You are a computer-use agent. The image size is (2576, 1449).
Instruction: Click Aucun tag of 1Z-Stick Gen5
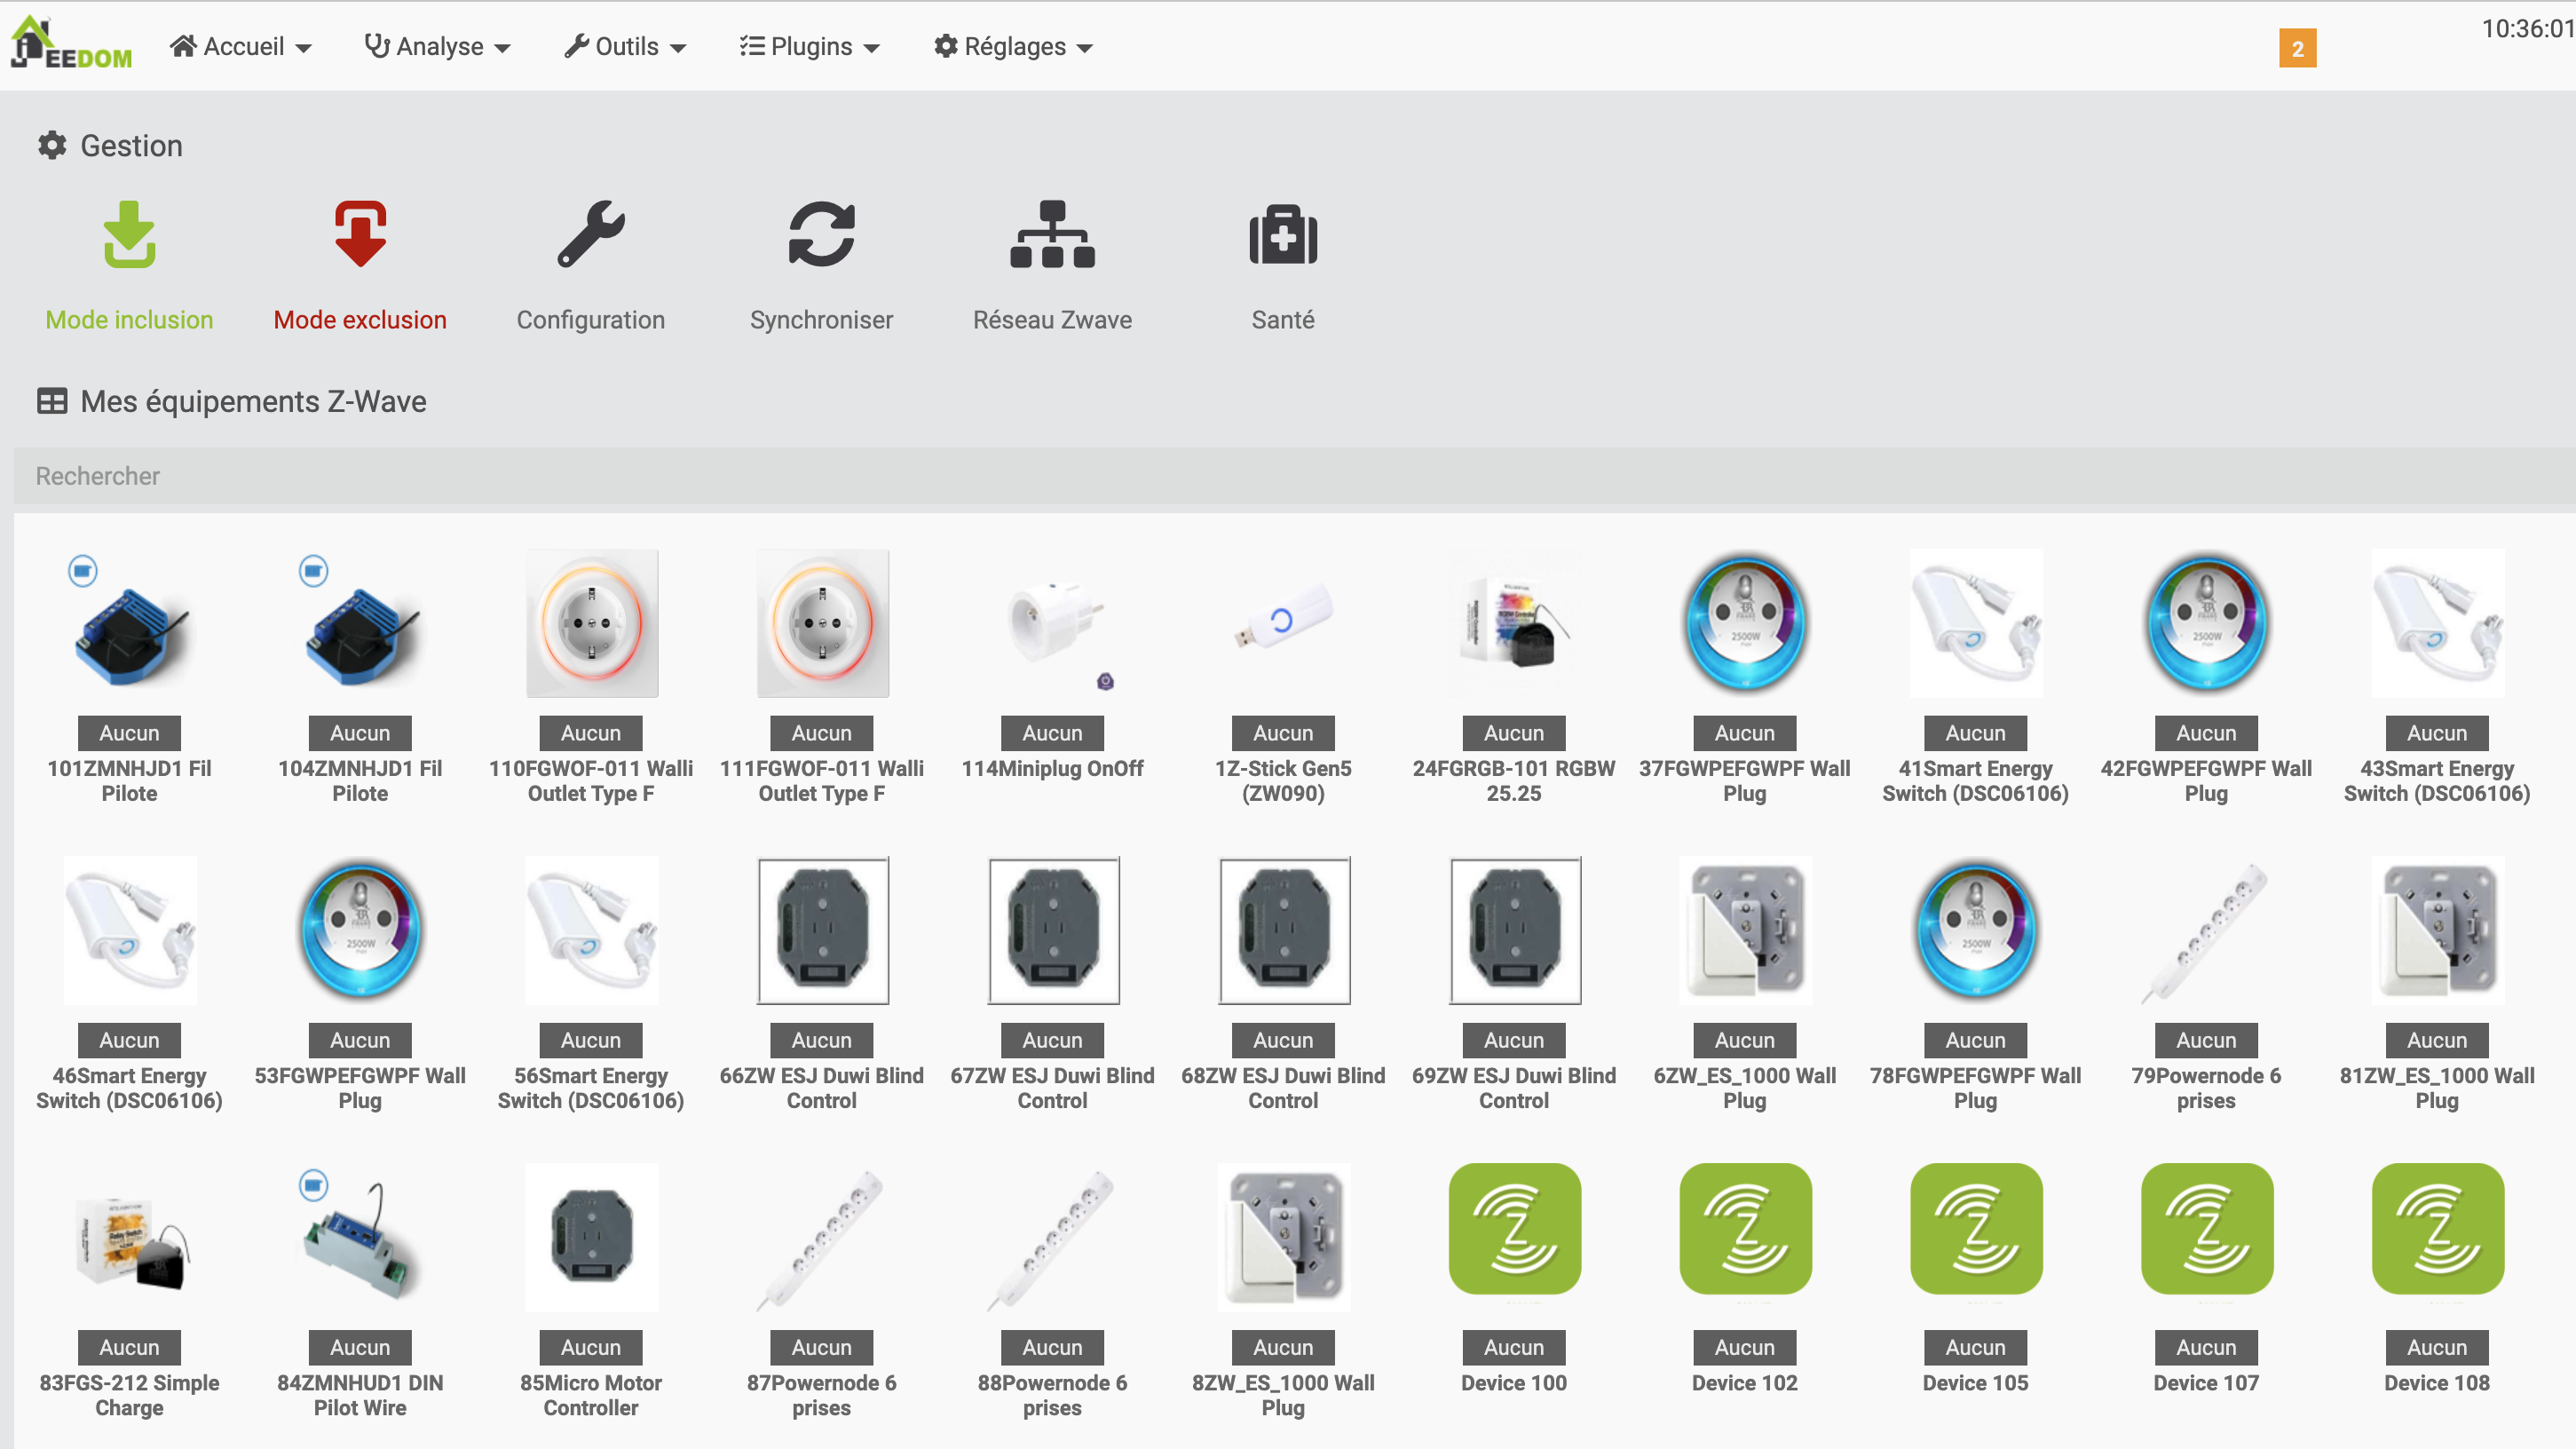(1283, 733)
